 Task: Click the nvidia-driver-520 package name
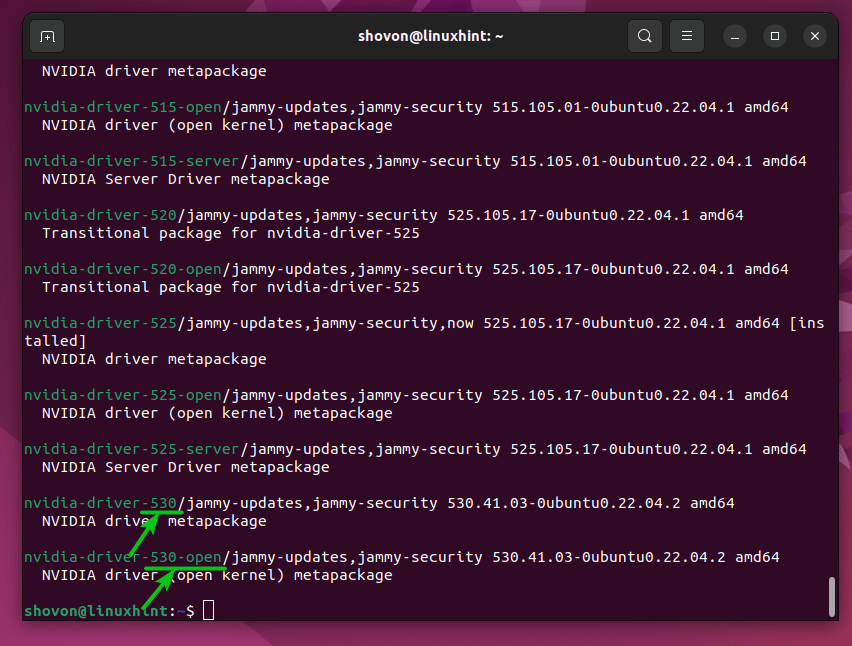click(x=101, y=215)
